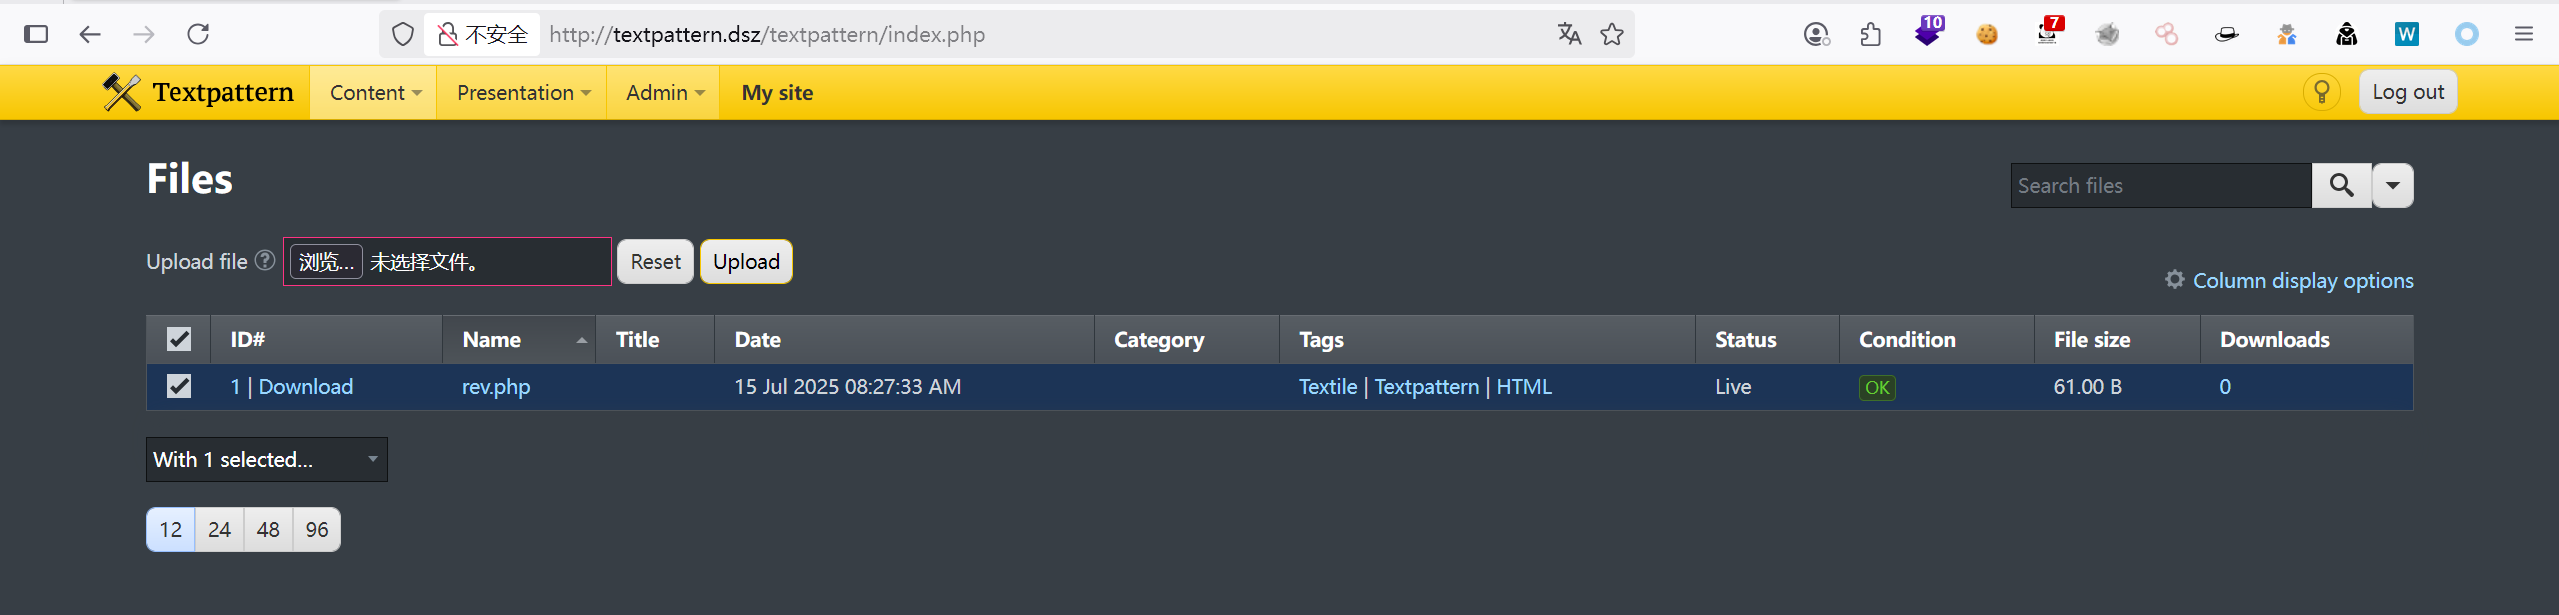Open browser hamburger menu
The width and height of the screenshot is (2559, 615).
[2523, 35]
